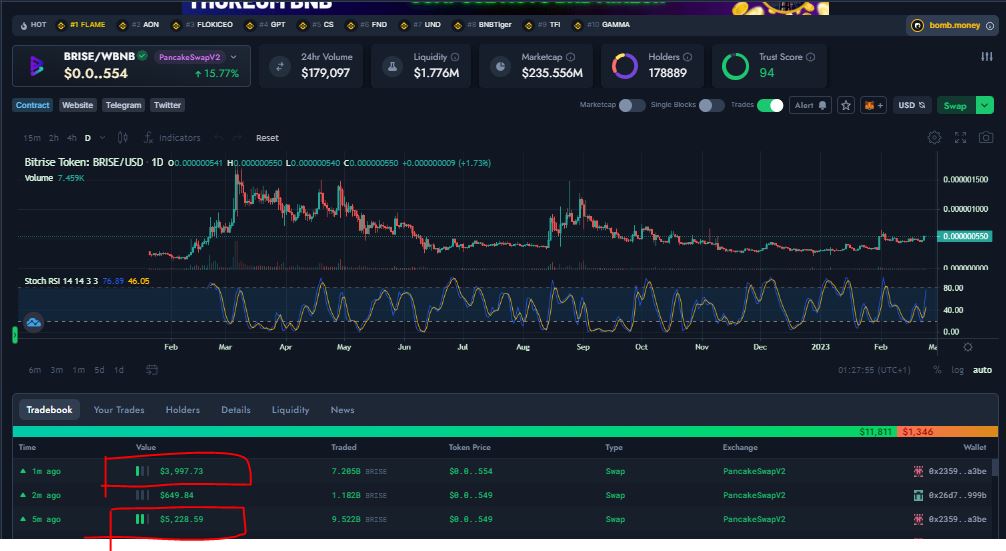Viewport: 1006px width, 551px height.
Task: Click the orange sell volume bar $1,346
Action: tap(947, 432)
